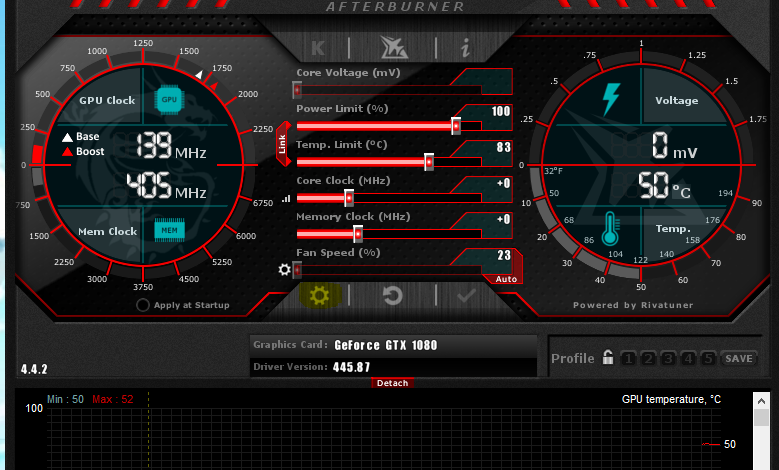Click the Memory Clock +0 value field
The width and height of the screenshot is (779, 470).
tap(503, 219)
